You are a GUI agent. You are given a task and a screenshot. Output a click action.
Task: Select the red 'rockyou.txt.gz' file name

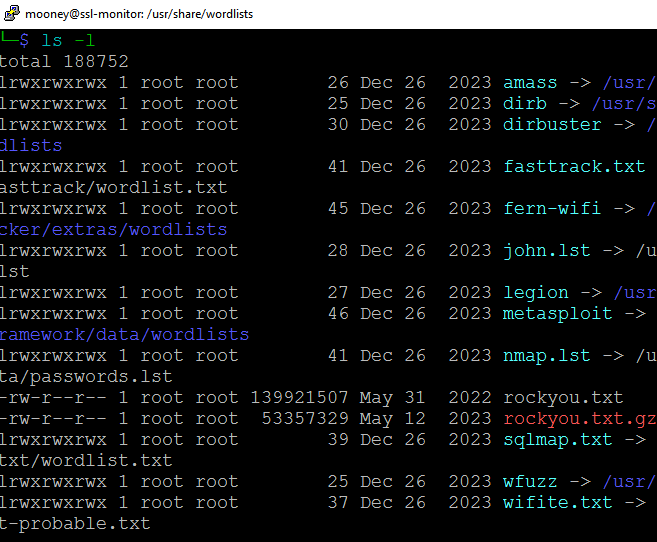click(x=579, y=418)
